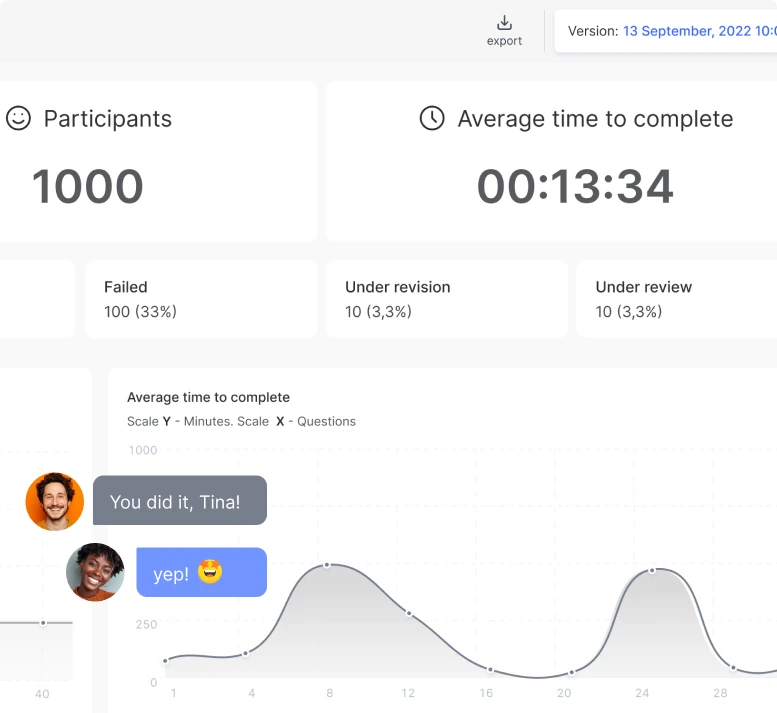
Task: Click the Average time to complete card heading
Action: pyautogui.click(x=595, y=119)
